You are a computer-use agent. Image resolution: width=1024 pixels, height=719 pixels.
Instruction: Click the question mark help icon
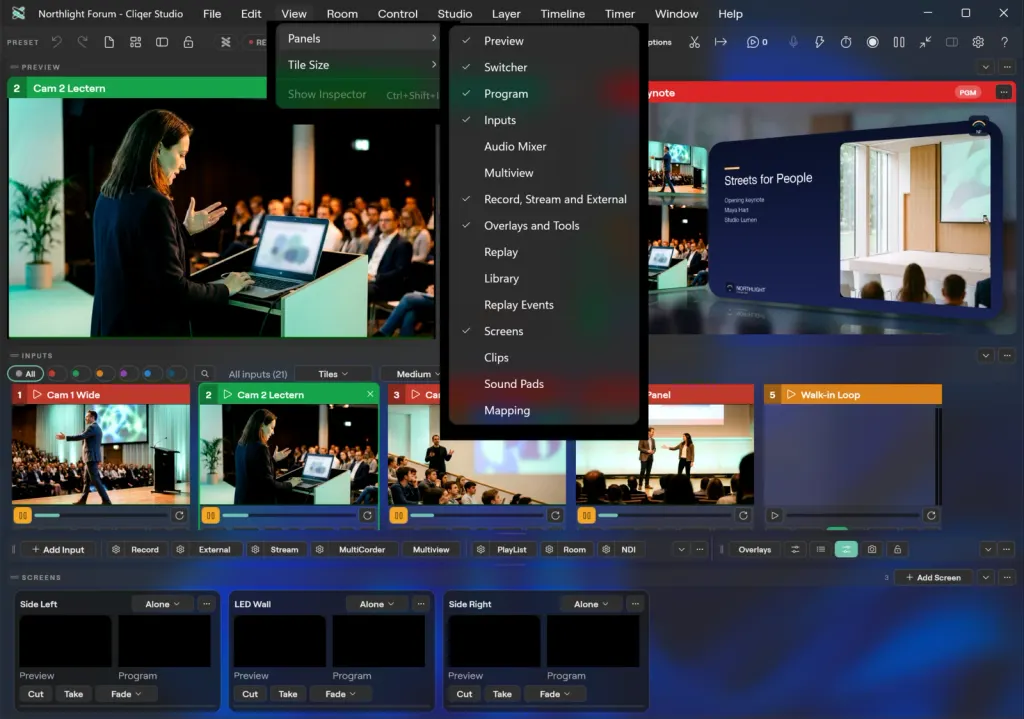[1004, 42]
